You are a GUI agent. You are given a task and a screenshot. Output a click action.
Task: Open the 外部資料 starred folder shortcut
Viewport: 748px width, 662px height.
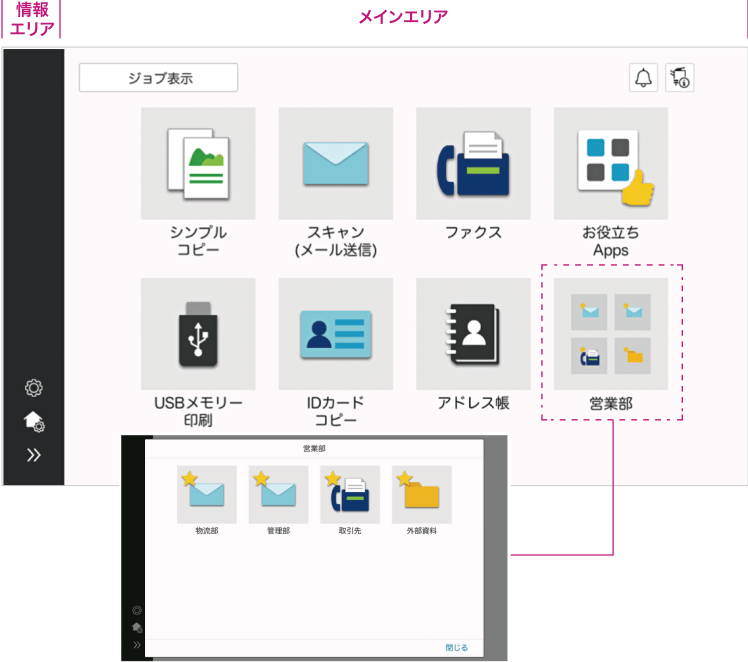[422, 495]
